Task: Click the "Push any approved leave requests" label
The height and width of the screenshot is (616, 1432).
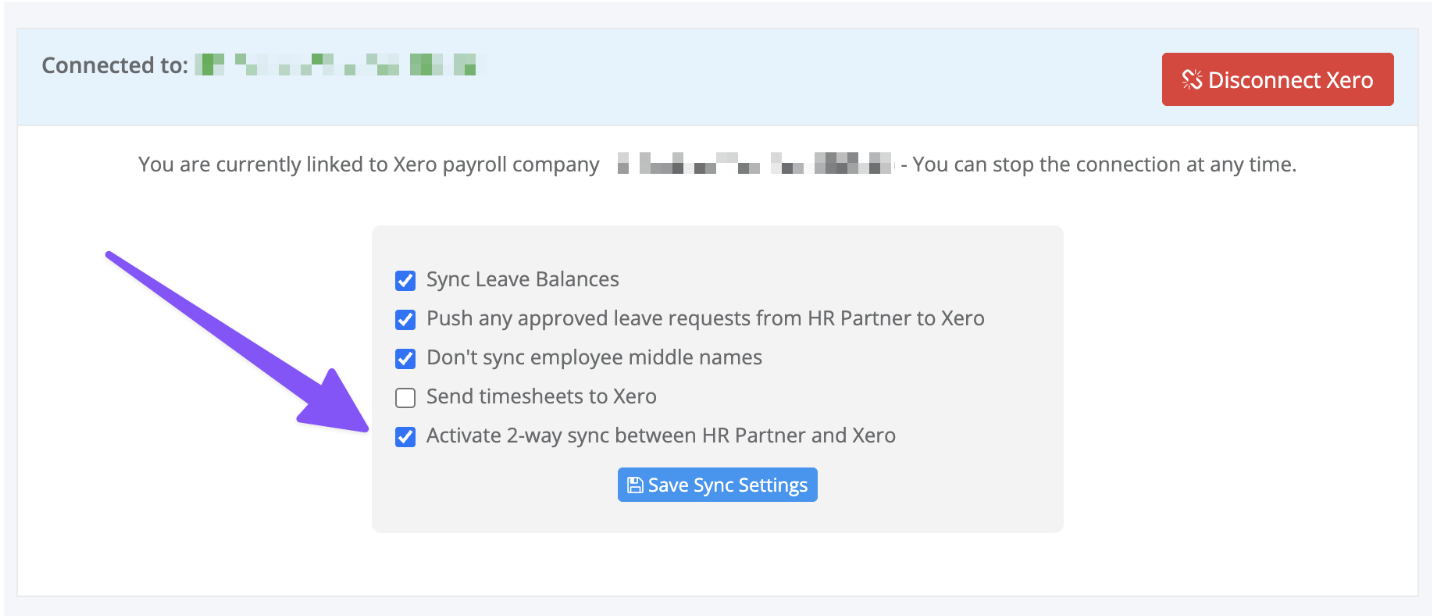Action: (705, 318)
